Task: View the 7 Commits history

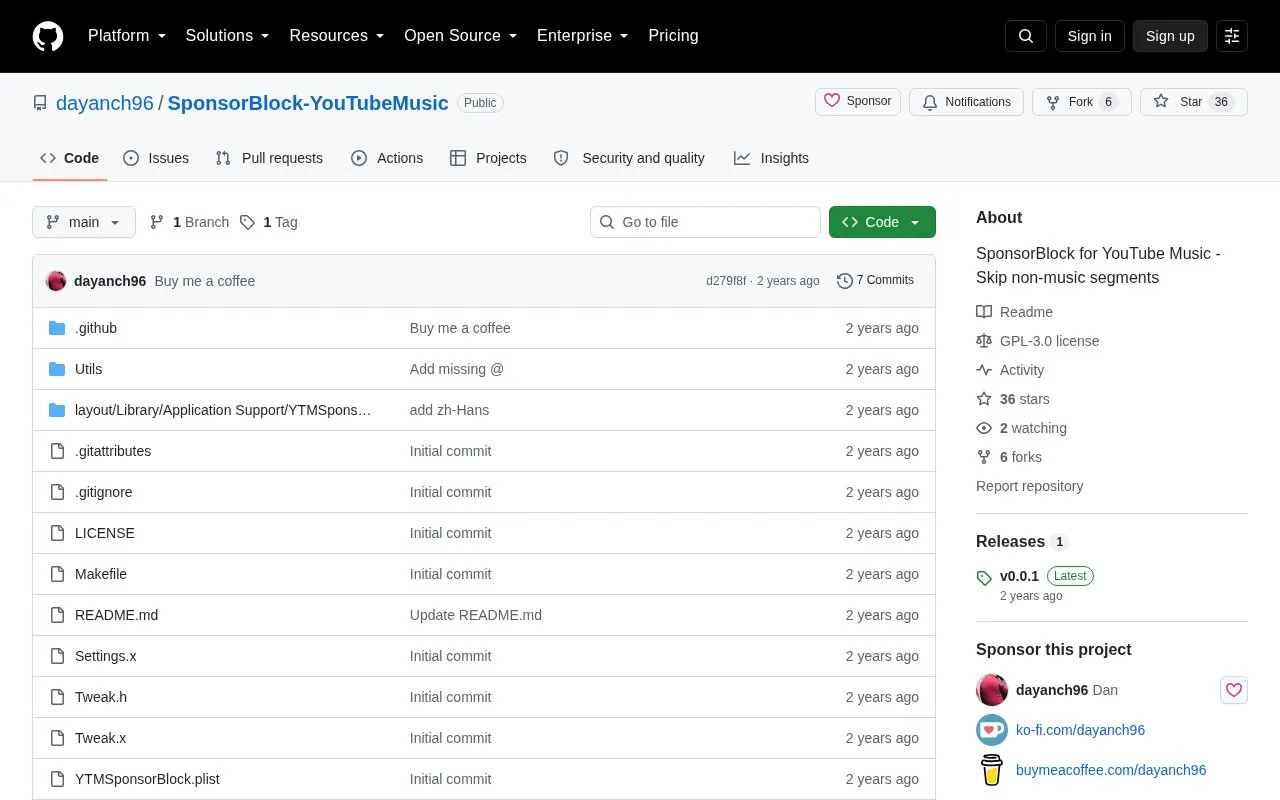Action: (x=875, y=281)
